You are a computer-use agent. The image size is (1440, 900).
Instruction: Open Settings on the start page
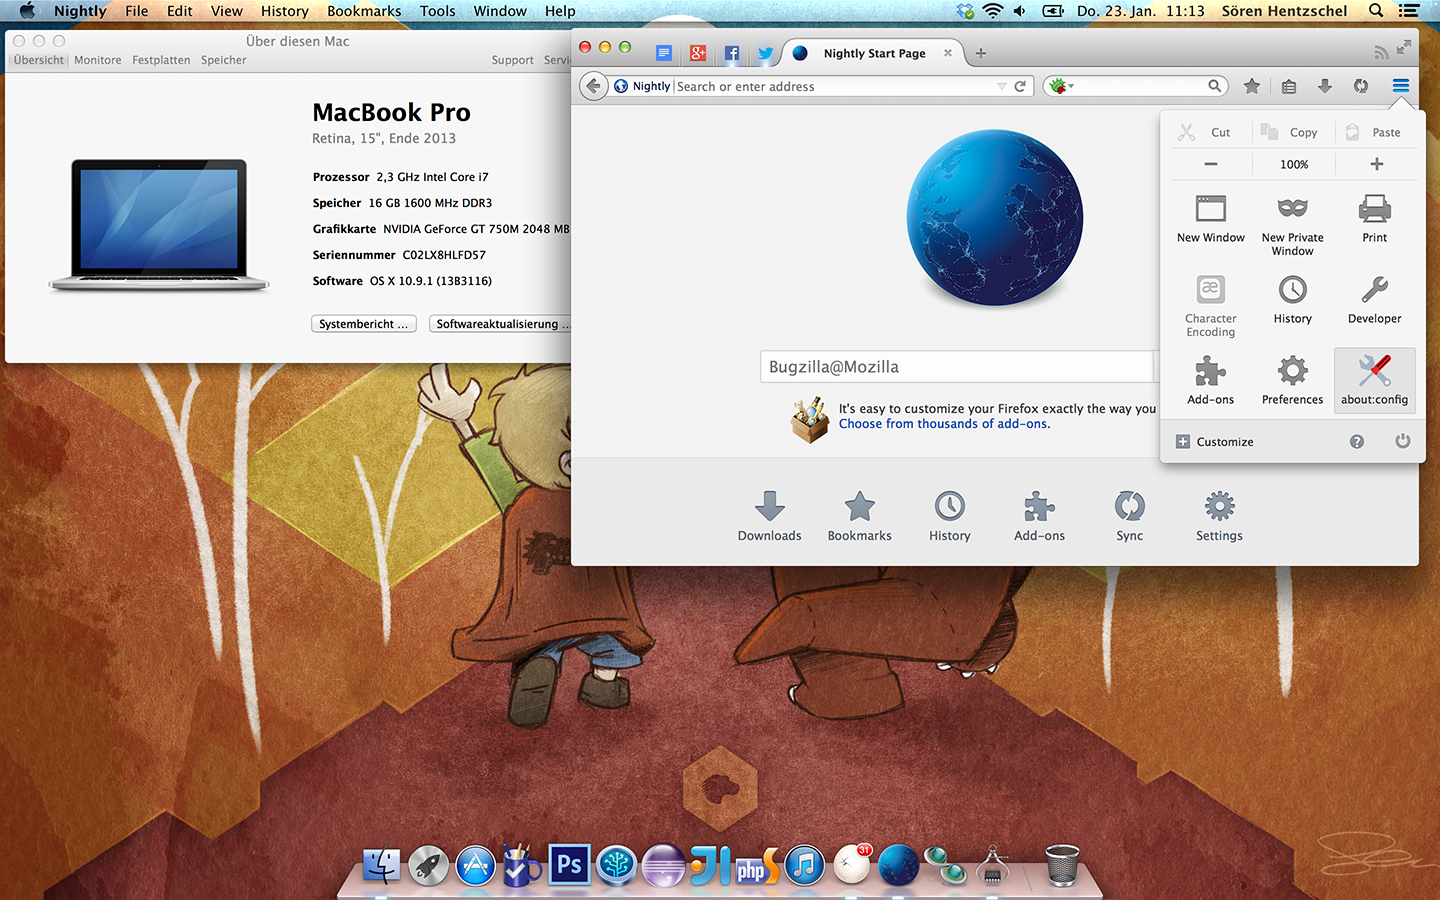pos(1219,516)
